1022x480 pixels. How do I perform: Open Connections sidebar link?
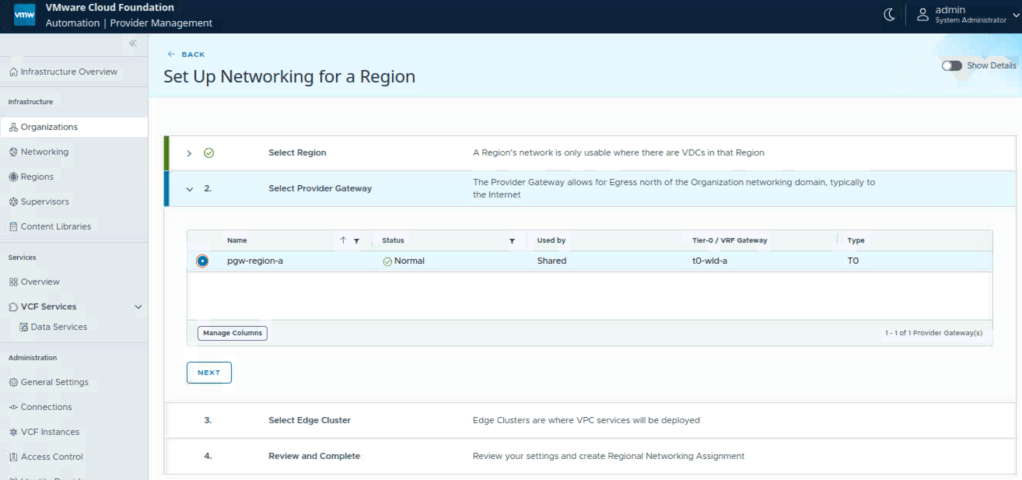(46, 407)
